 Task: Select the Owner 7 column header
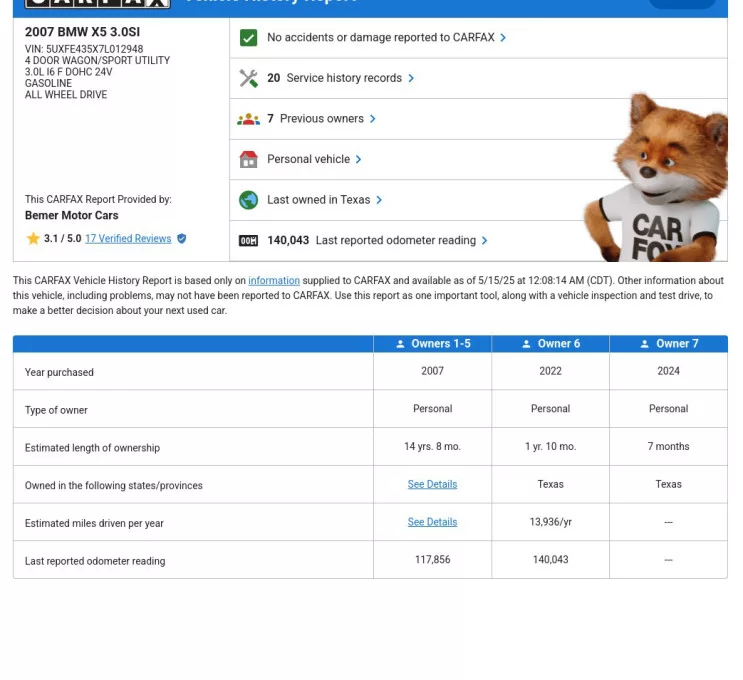pyautogui.click(x=668, y=344)
